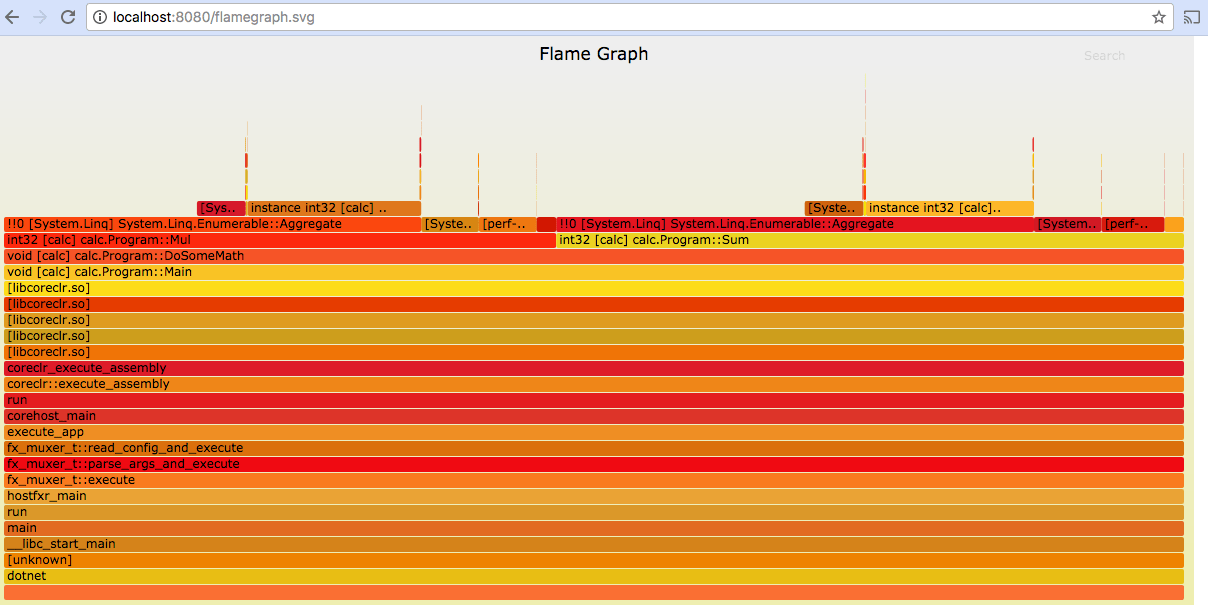Viewport: 1208px width, 605px height.
Task: Focus the address bar showing localhost:8080/flamegraph.svg
Action: coord(629,17)
